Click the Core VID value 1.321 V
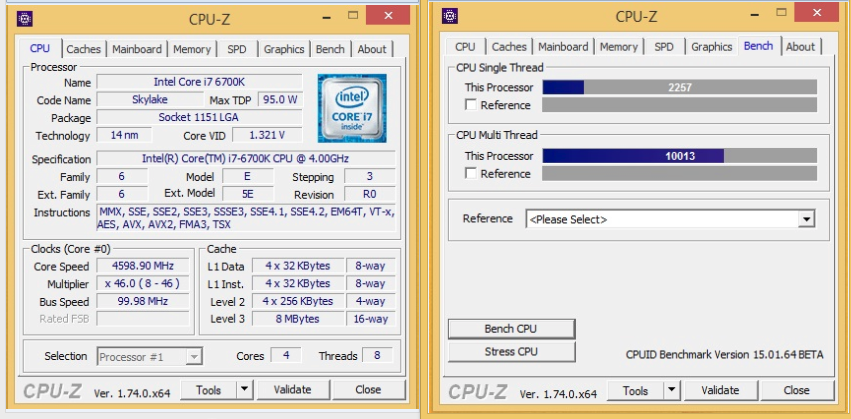 (267, 135)
